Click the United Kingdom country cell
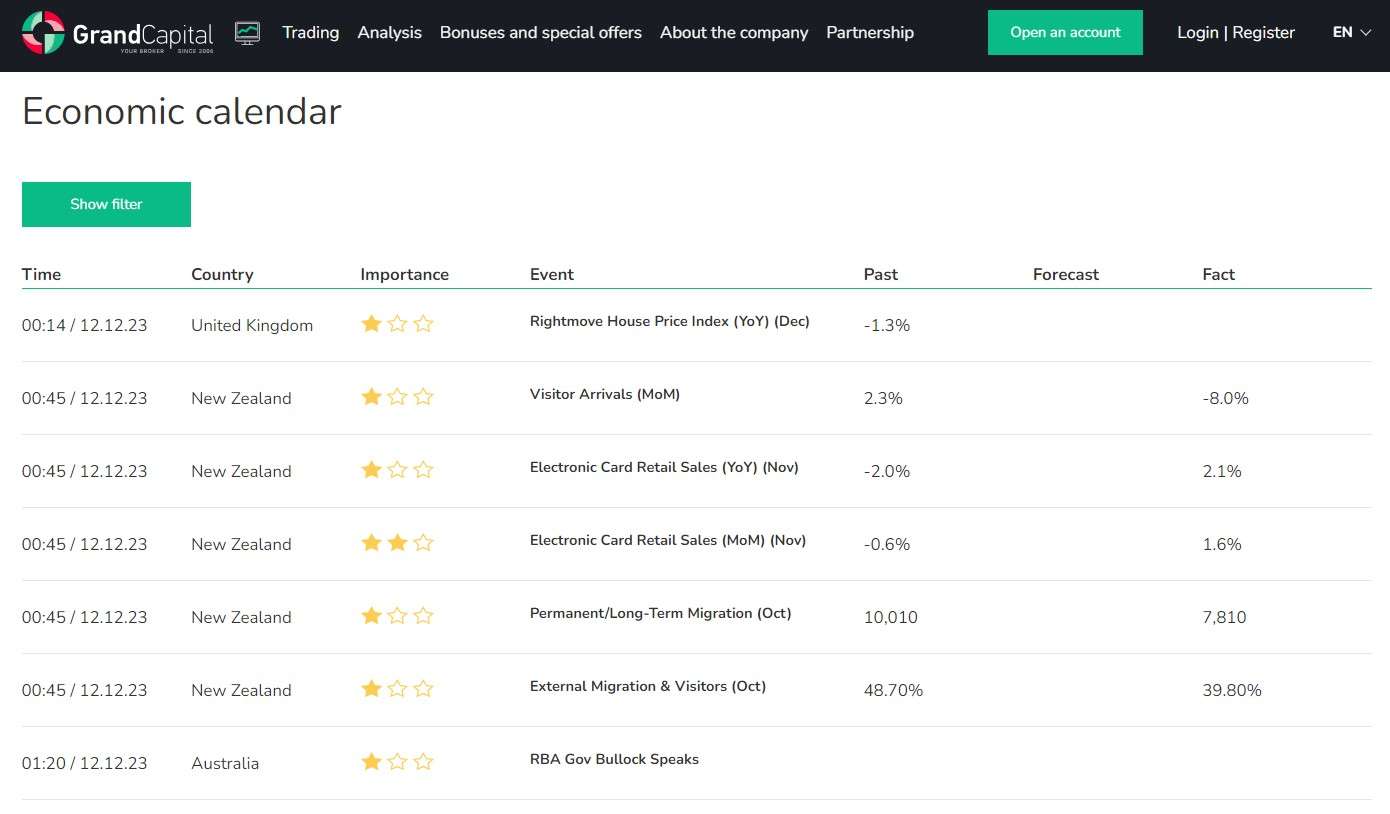This screenshot has height=814, width=1390. tap(252, 325)
